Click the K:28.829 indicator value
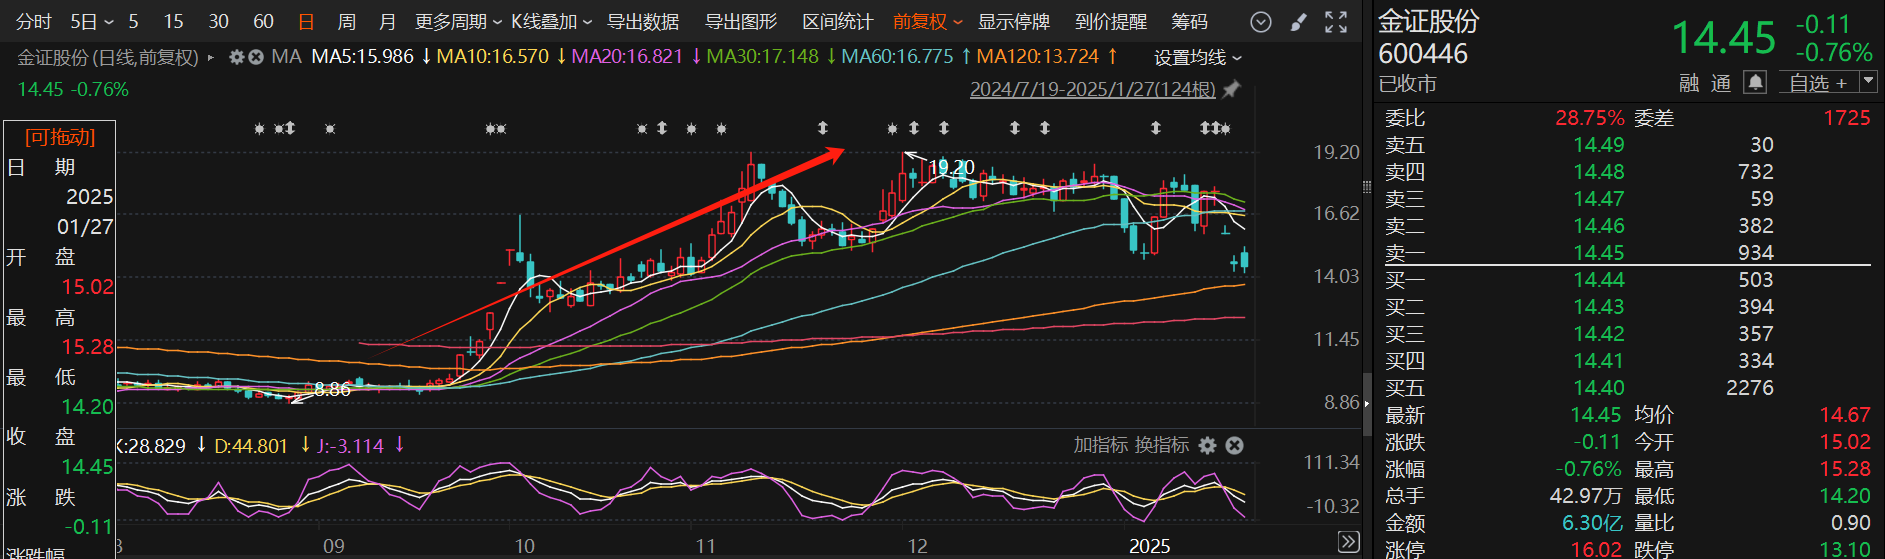Image resolution: width=1885 pixels, height=559 pixels. tap(151, 445)
